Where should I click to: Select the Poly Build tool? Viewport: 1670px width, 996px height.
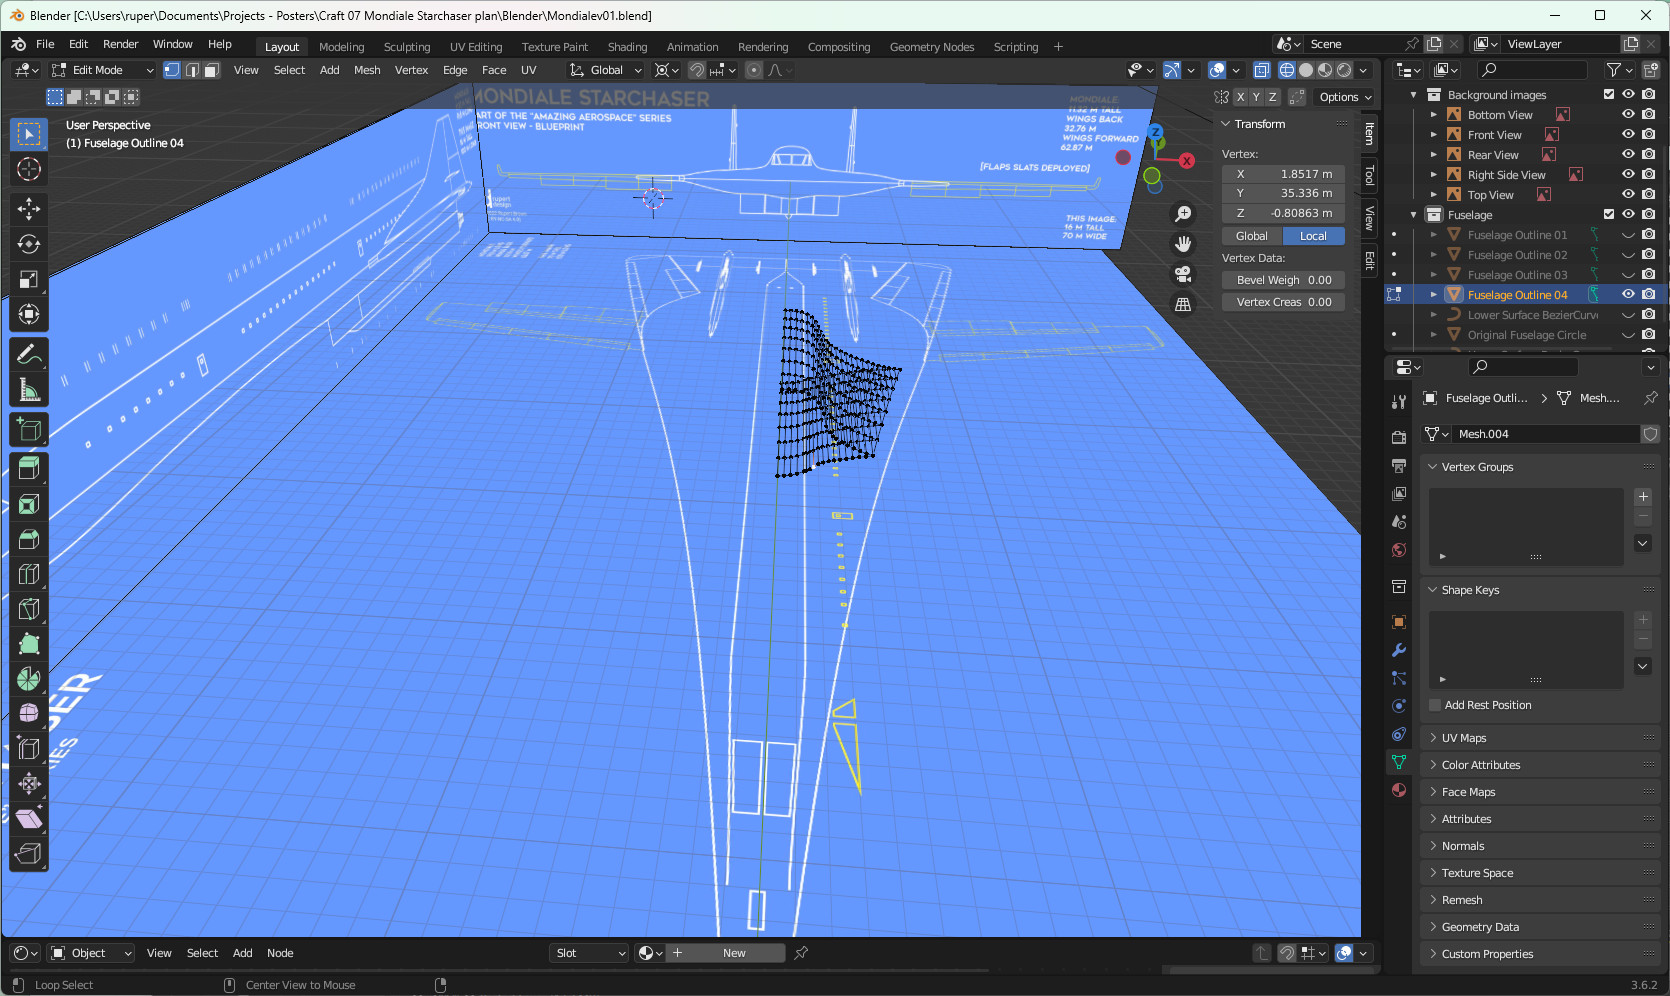click(x=29, y=644)
